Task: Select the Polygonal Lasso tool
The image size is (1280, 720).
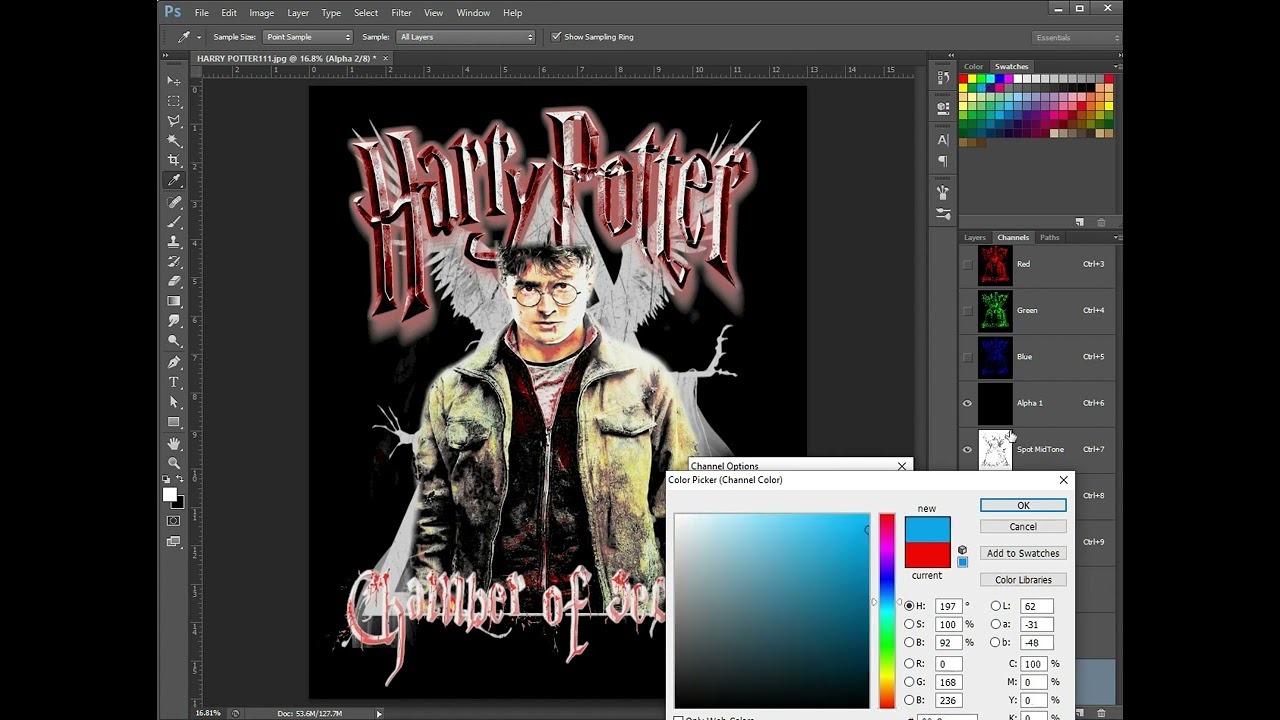Action: [x=174, y=121]
